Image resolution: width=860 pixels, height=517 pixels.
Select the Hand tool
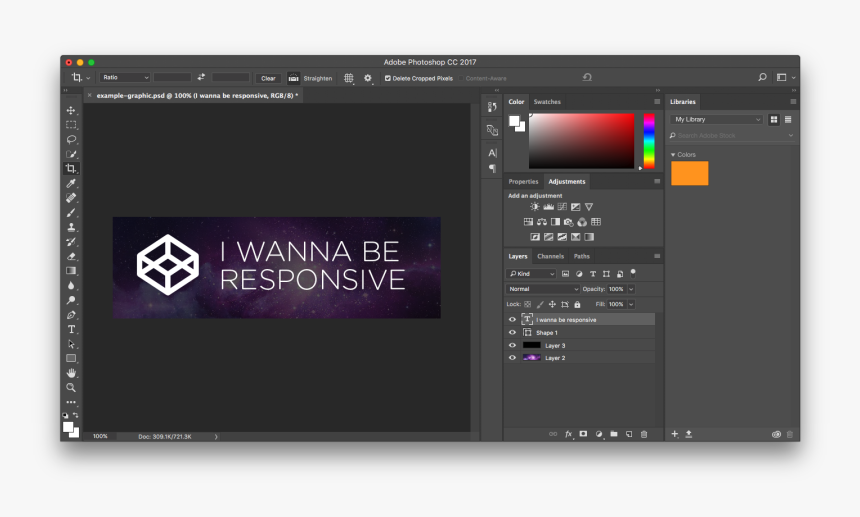71,373
